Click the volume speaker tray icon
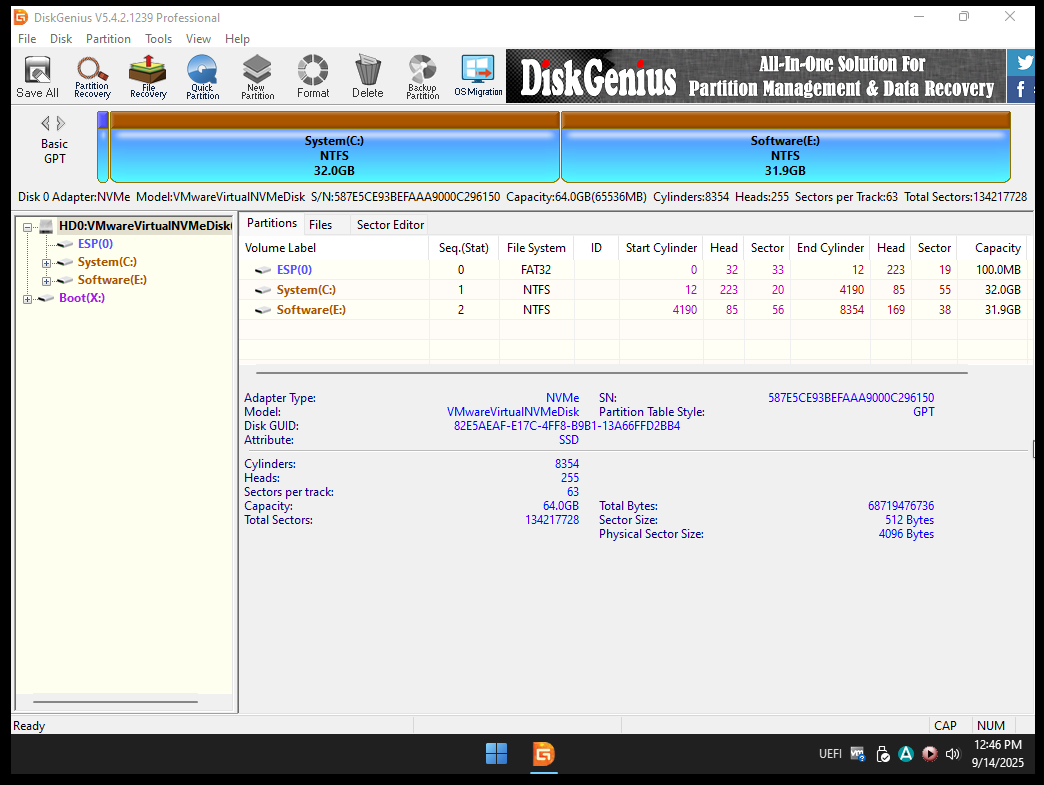 (953, 754)
